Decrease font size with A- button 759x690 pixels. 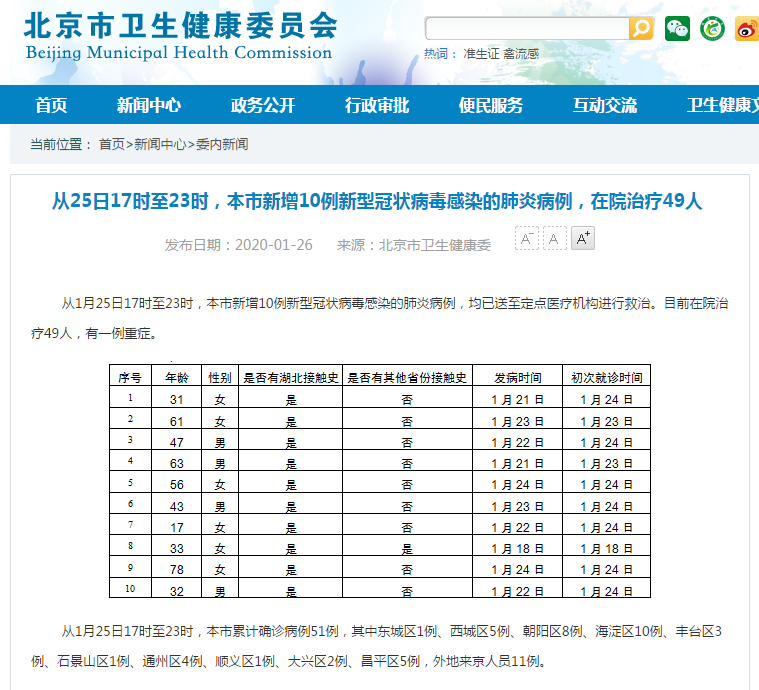click(527, 238)
